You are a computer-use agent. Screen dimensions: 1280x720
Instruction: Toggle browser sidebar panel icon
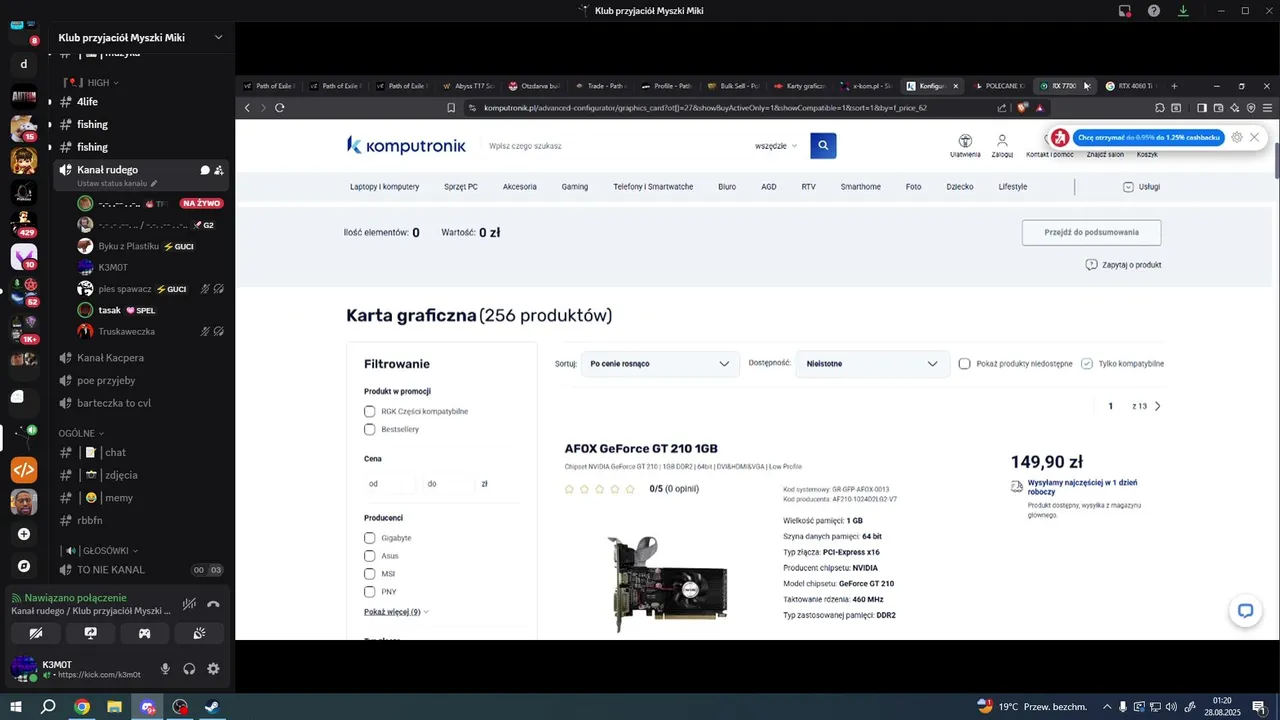click(x=1203, y=108)
